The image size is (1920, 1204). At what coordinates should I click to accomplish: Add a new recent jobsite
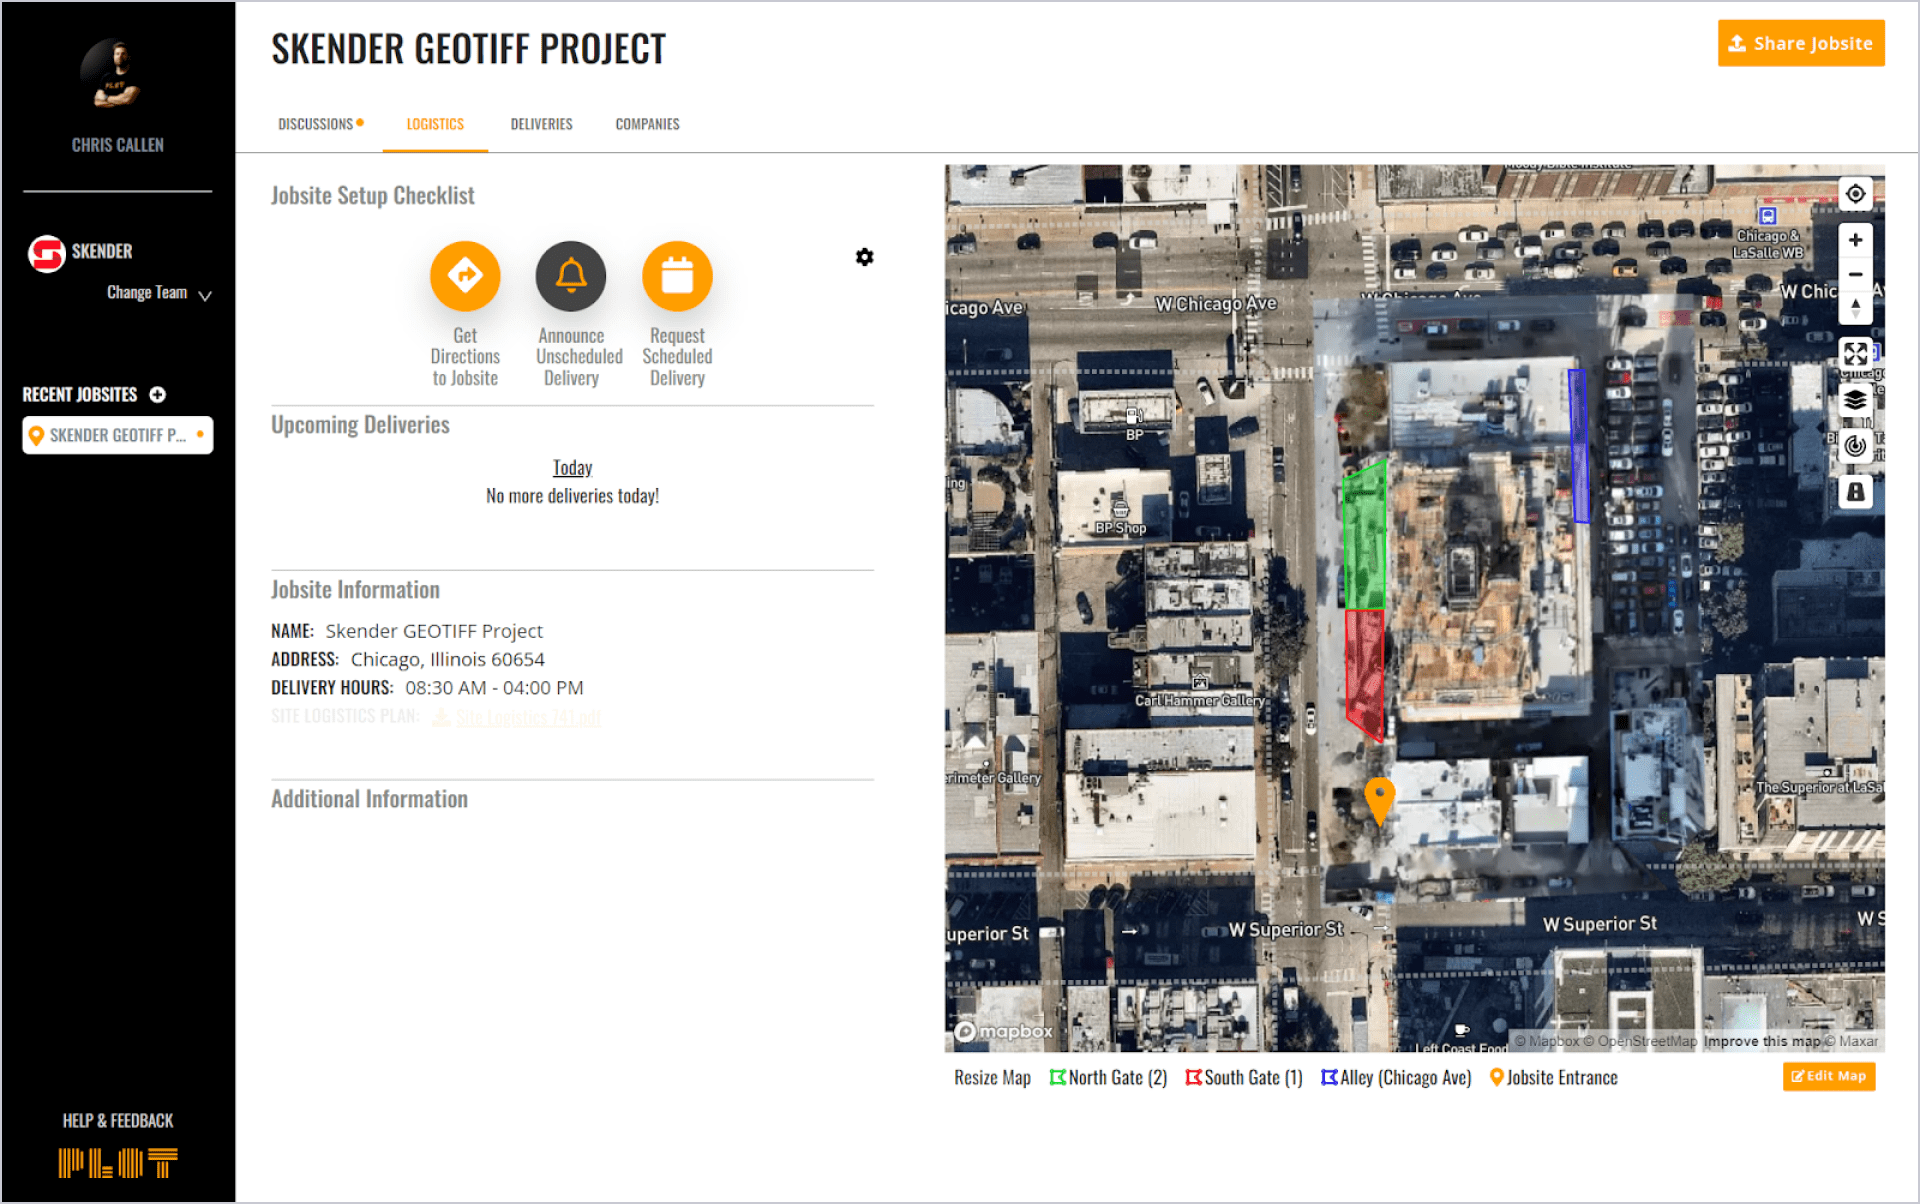(158, 394)
